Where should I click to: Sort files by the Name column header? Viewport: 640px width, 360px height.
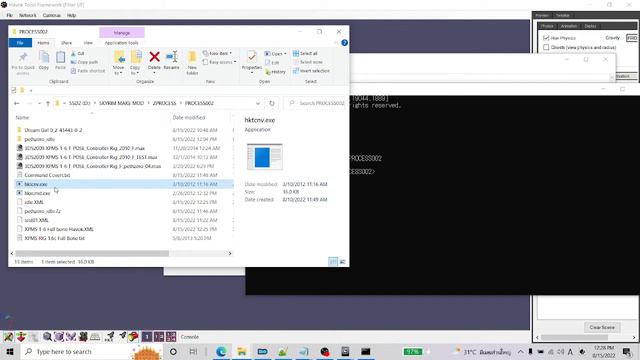(22, 118)
